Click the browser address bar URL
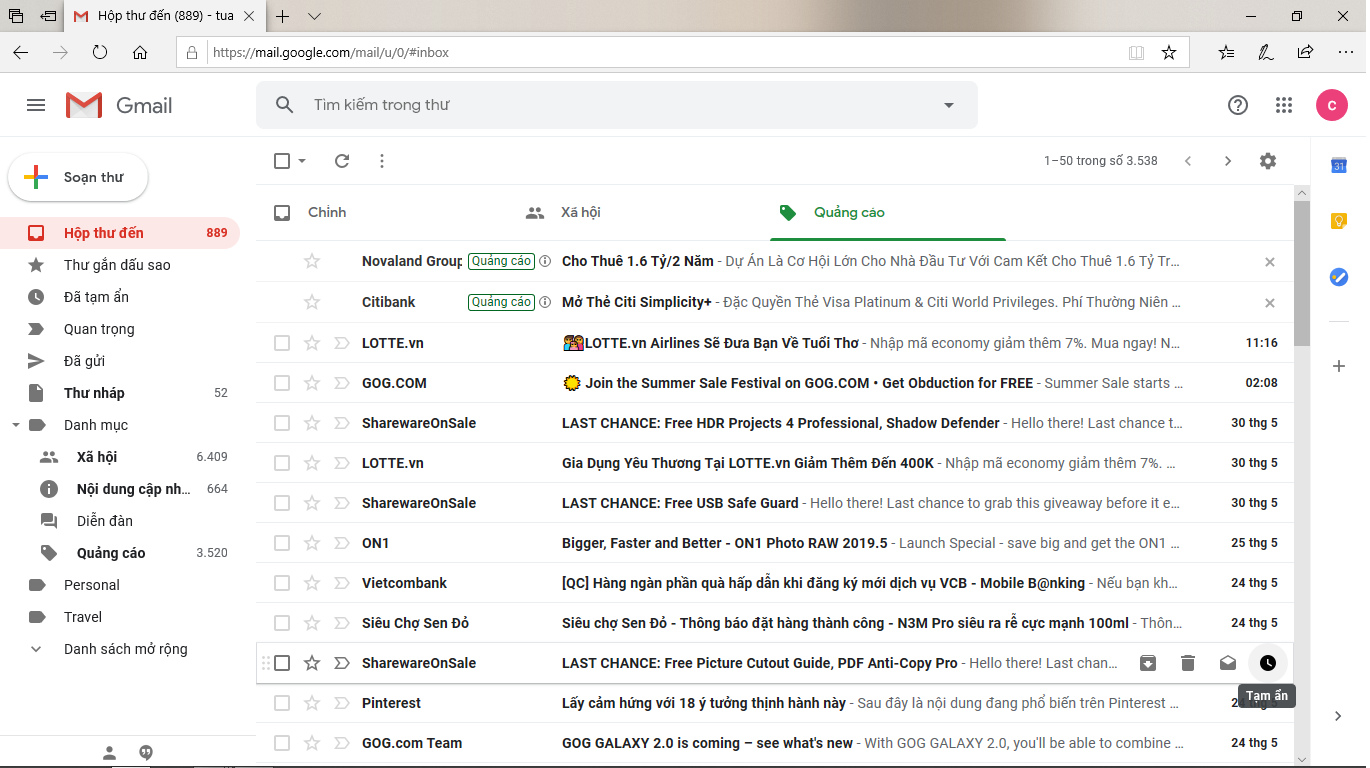1370x768 pixels. click(331, 52)
